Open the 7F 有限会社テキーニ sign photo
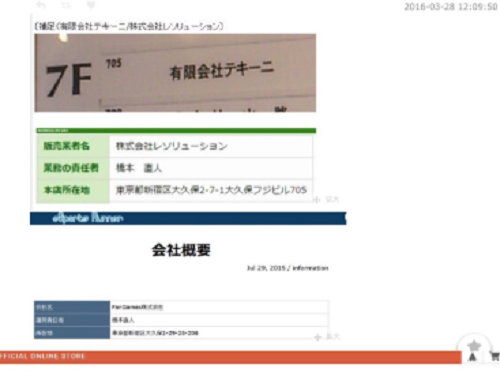 click(175, 73)
